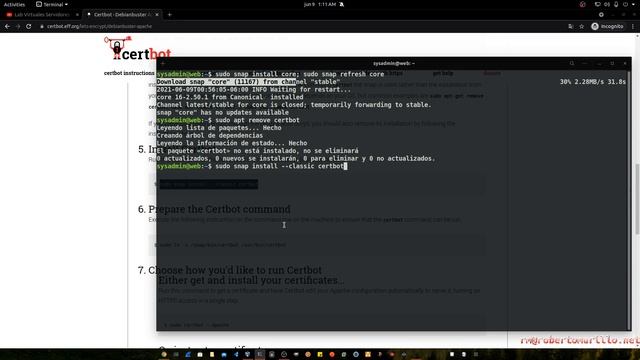640x360 pixels.
Task: Click the terminal title 'sysadmin@web: ~'
Action: (x=394, y=63)
